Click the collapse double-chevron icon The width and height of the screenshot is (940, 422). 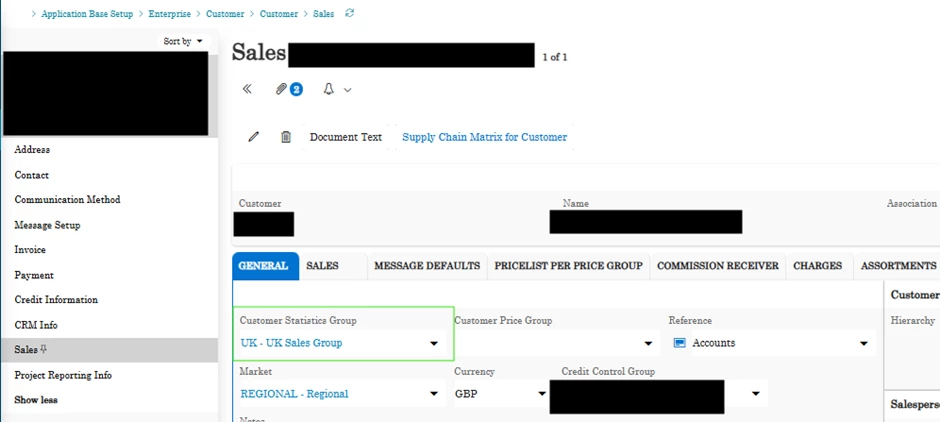coord(247,89)
